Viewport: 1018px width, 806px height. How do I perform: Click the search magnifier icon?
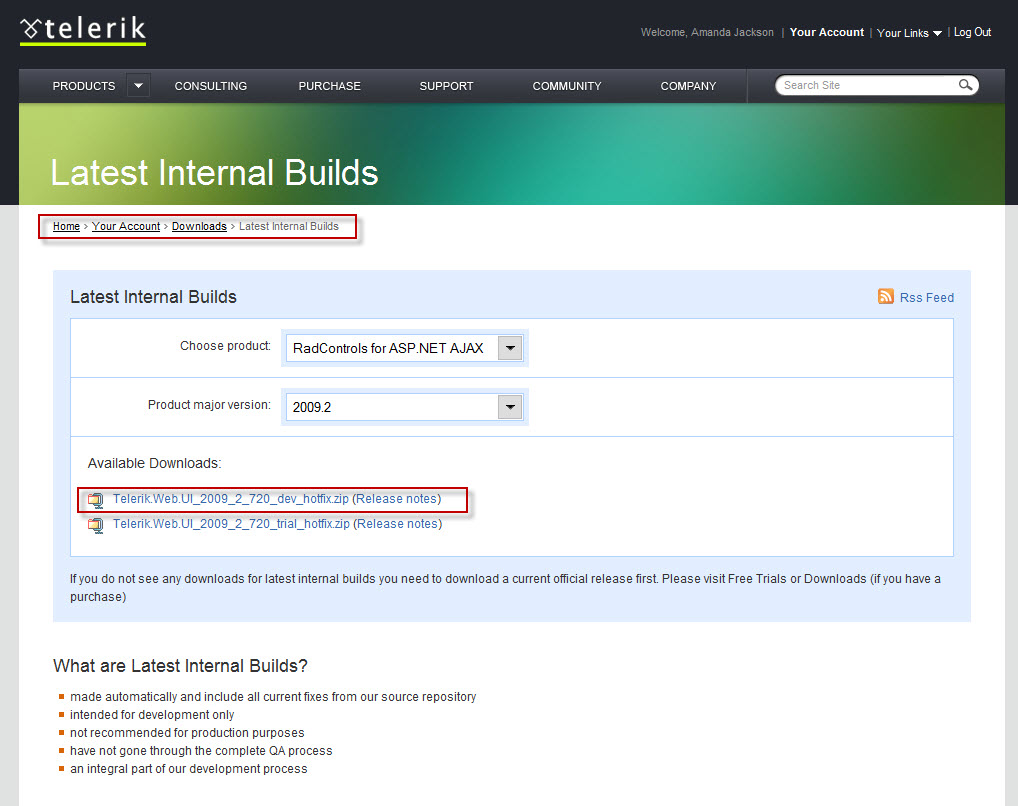point(965,85)
